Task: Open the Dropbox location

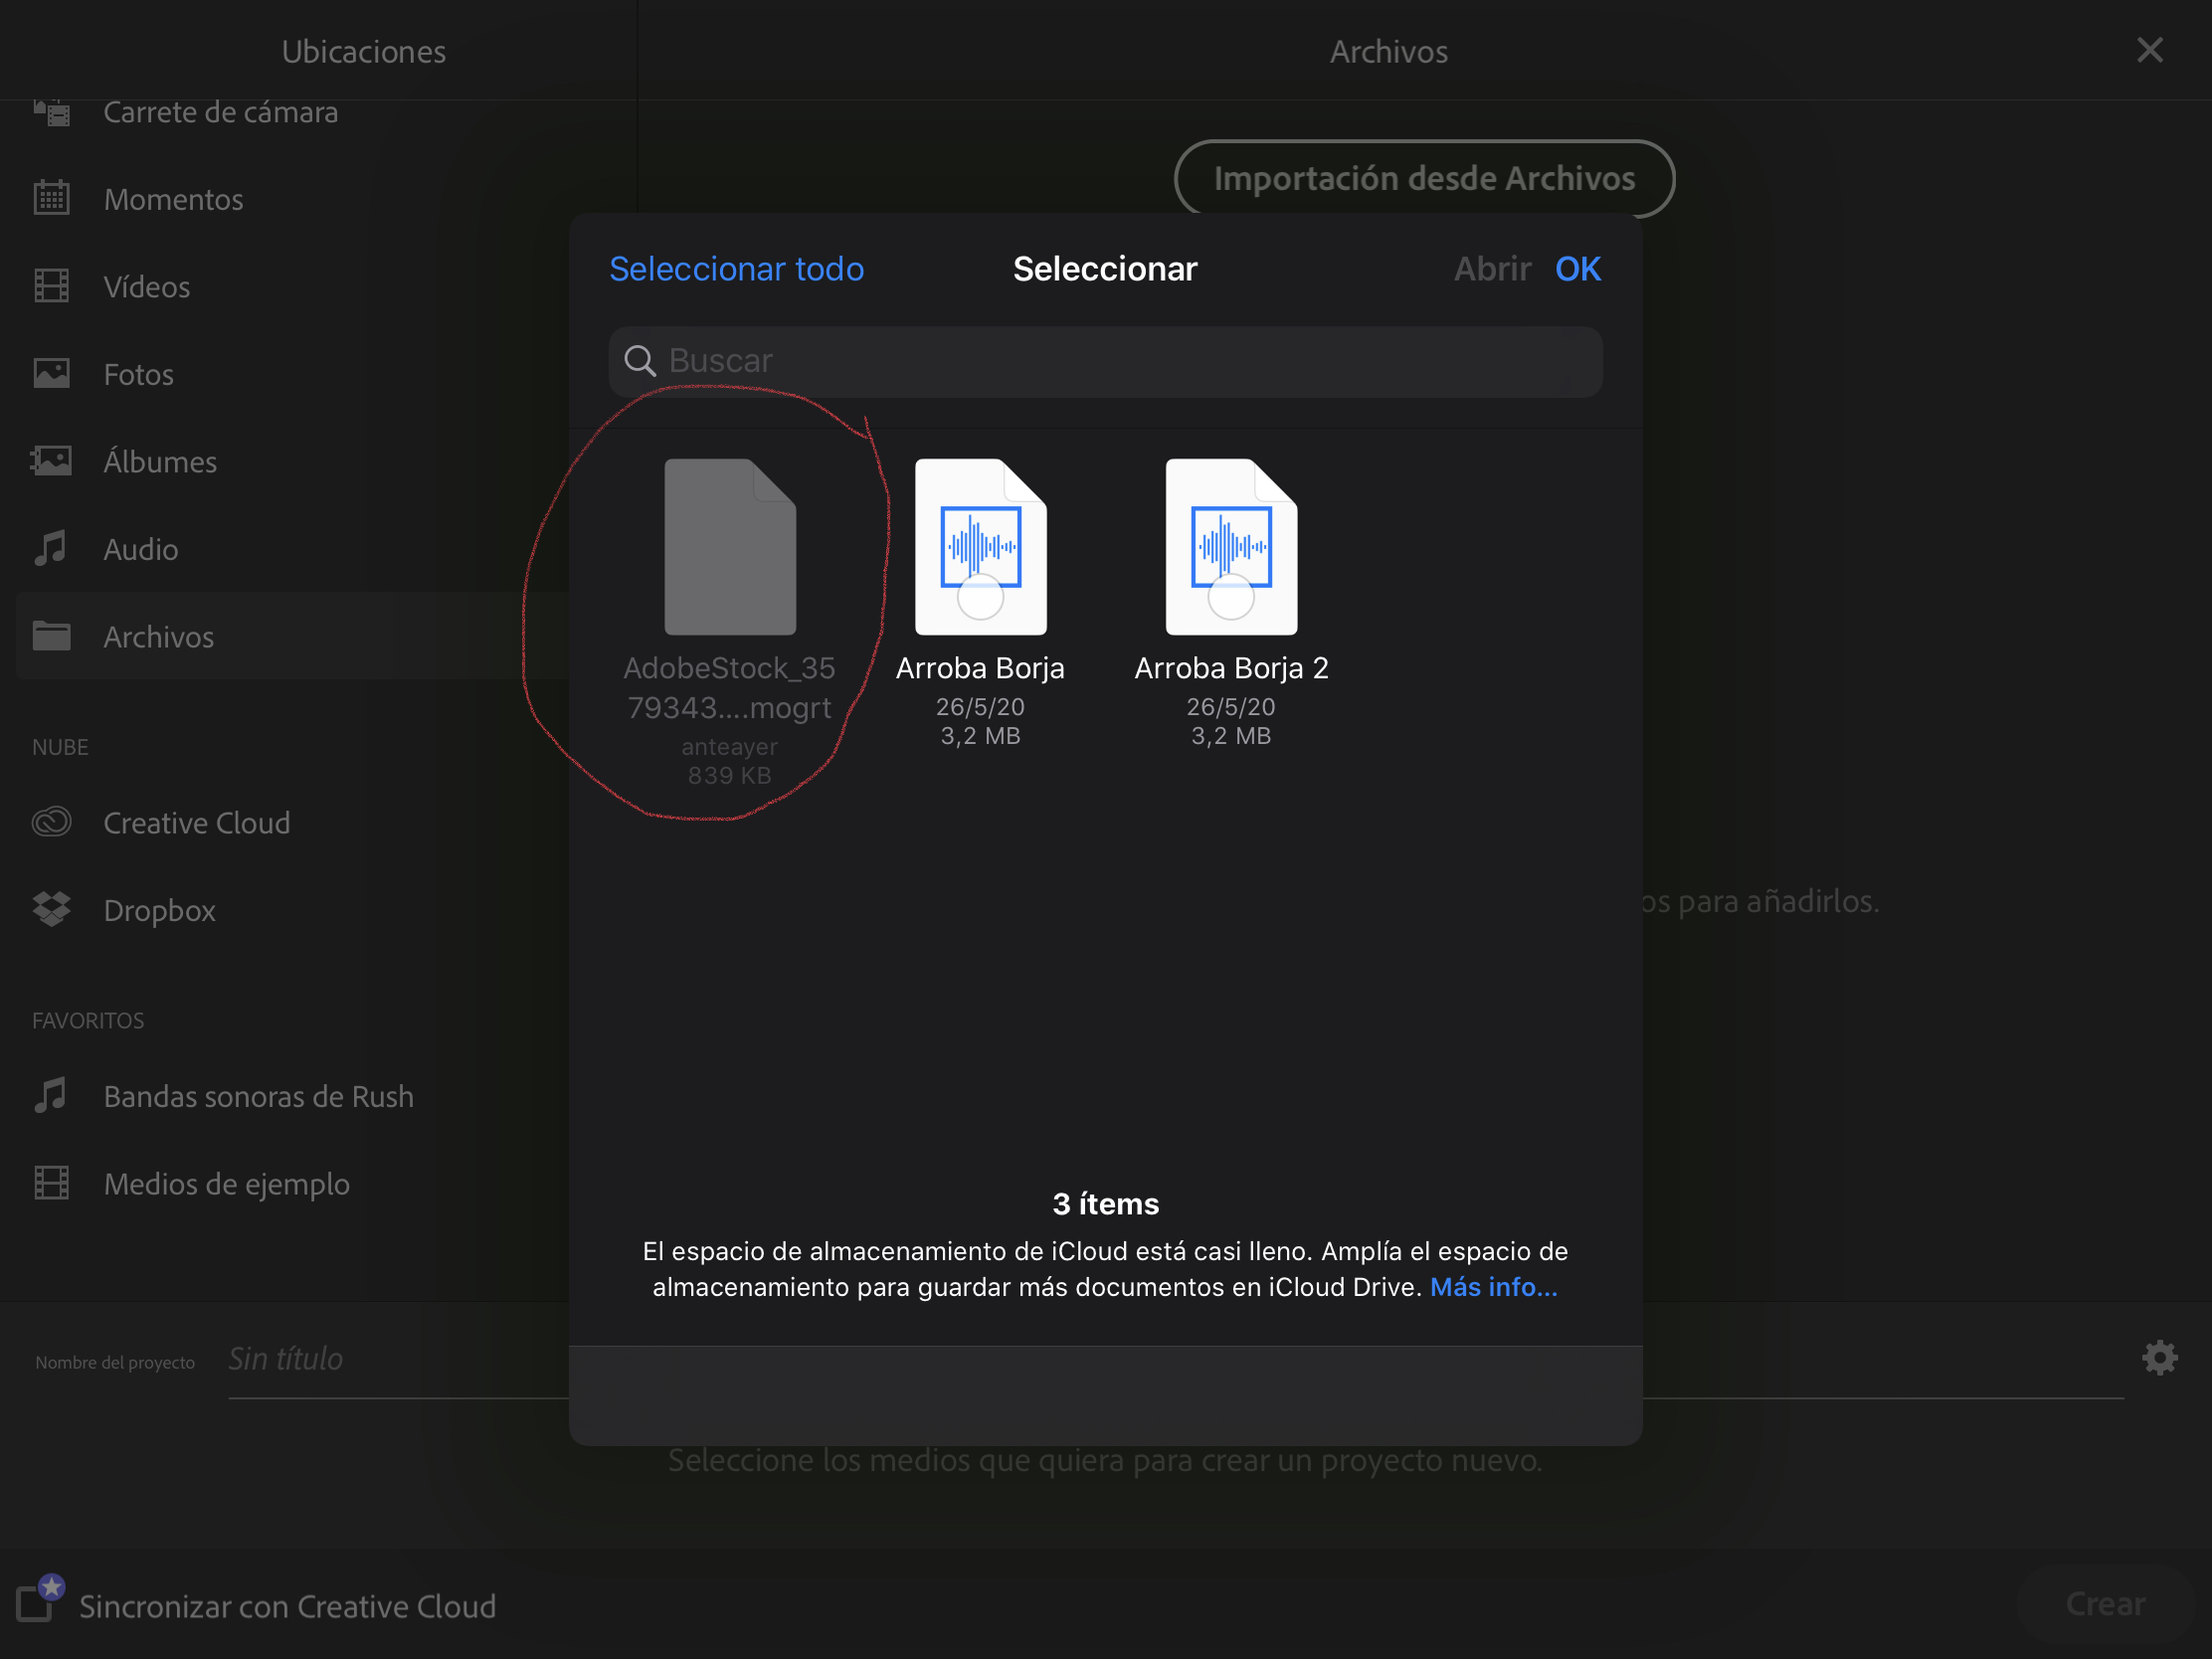Action: click(159, 909)
